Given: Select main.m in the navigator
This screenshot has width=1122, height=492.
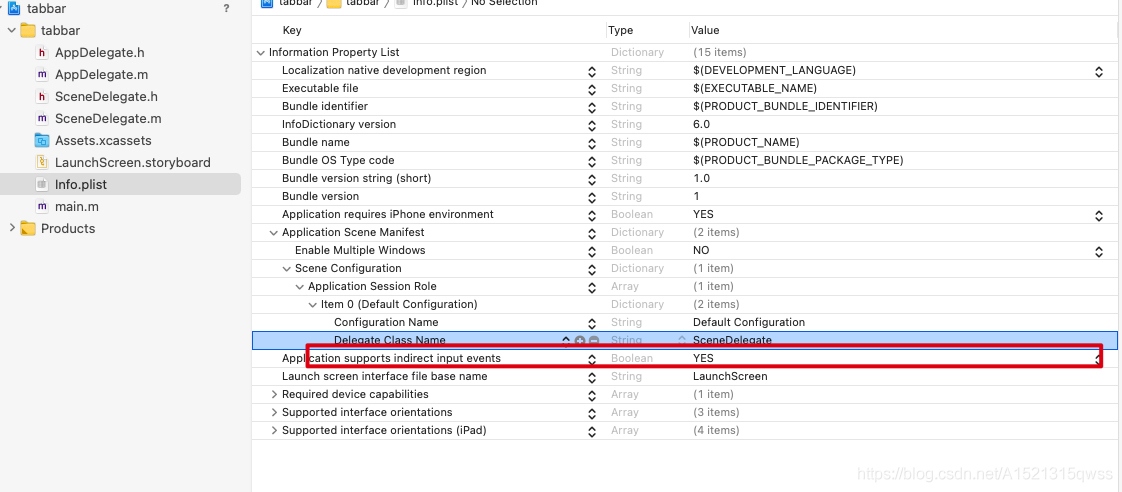Looking at the screenshot, I should (77, 207).
